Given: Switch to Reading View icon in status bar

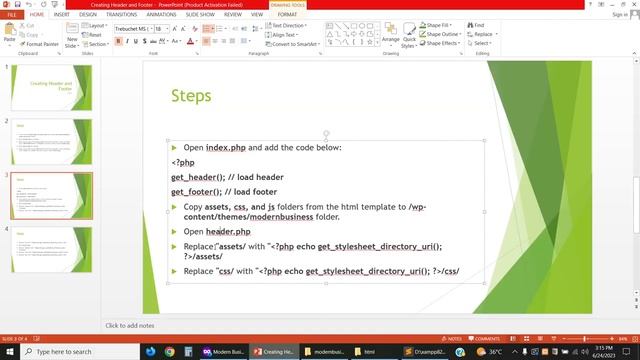Looking at the screenshot, I should point(540,339).
